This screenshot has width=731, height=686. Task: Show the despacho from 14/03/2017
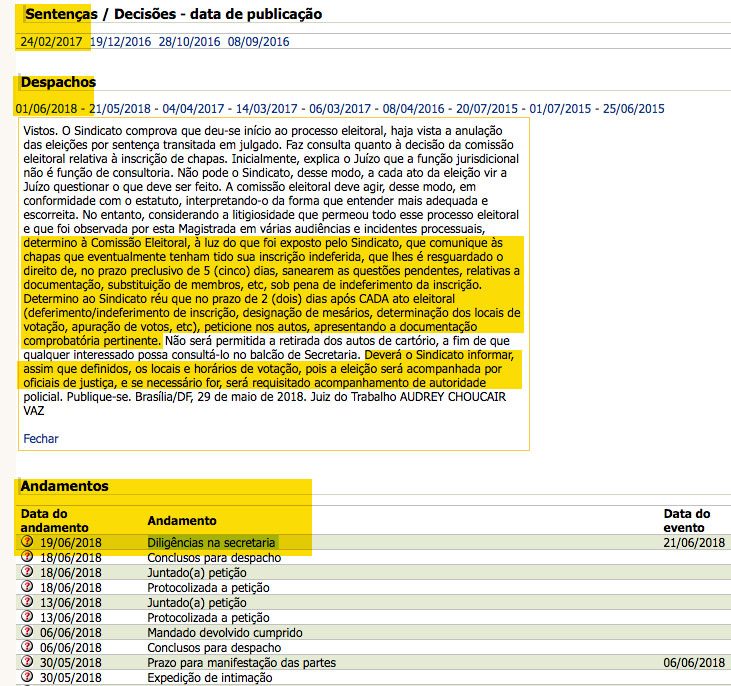tap(267, 109)
